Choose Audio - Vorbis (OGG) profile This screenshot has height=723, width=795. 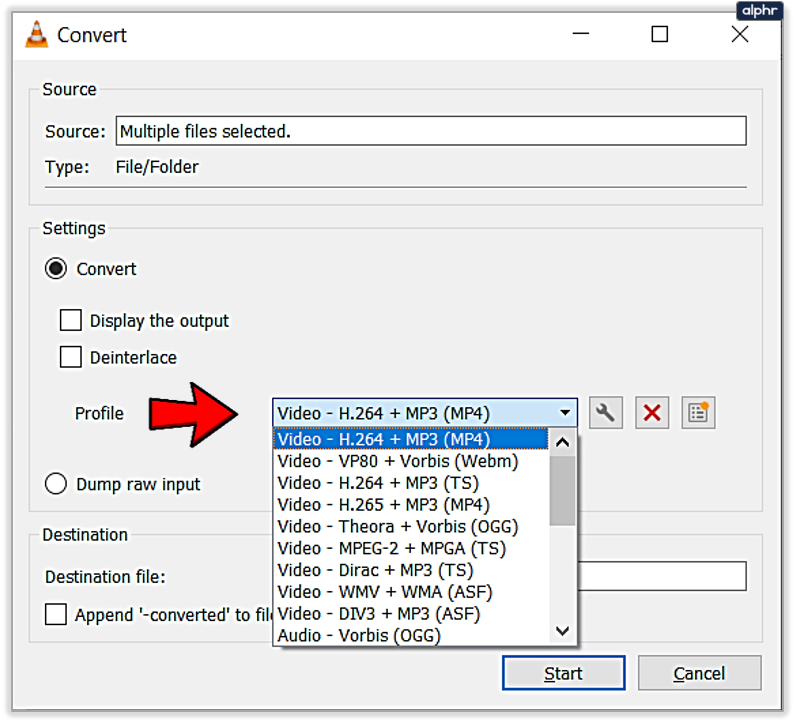(x=411, y=635)
